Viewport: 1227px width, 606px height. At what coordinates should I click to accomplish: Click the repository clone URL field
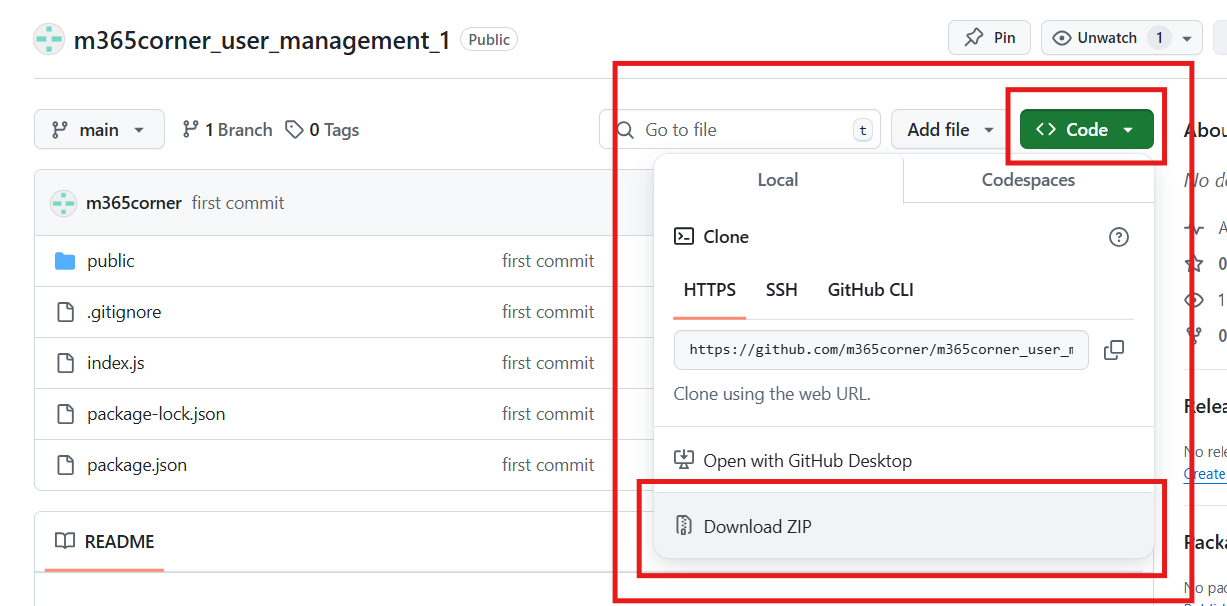tap(881, 350)
